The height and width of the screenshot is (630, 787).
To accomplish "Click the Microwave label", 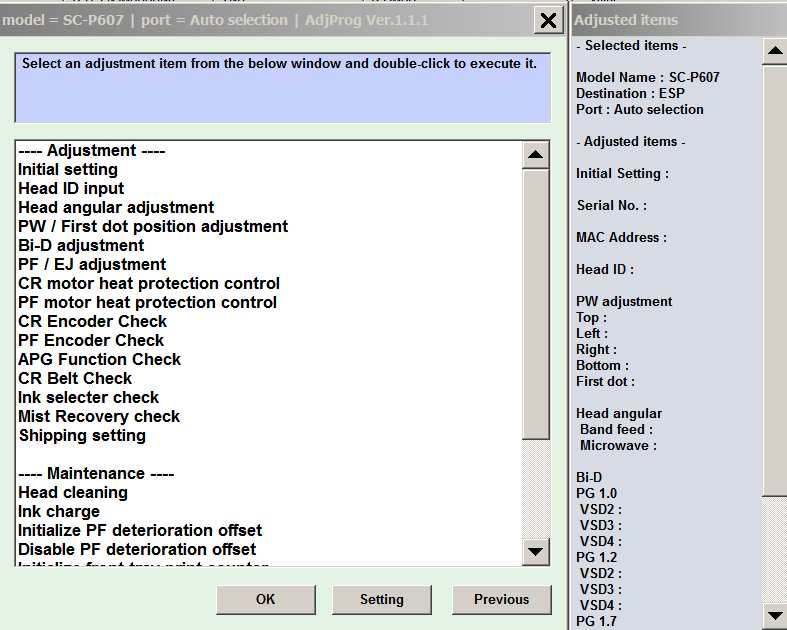I will 618,446.
